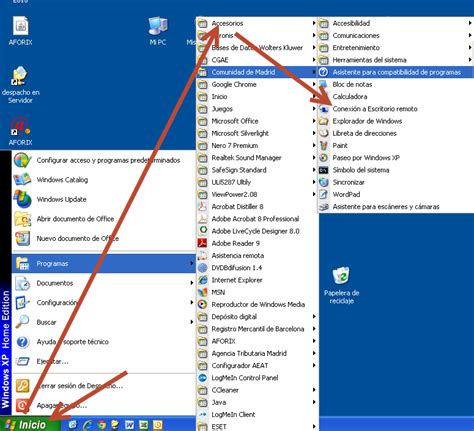
Task: Select Realtek Sound Manager folder
Action: [257, 158]
